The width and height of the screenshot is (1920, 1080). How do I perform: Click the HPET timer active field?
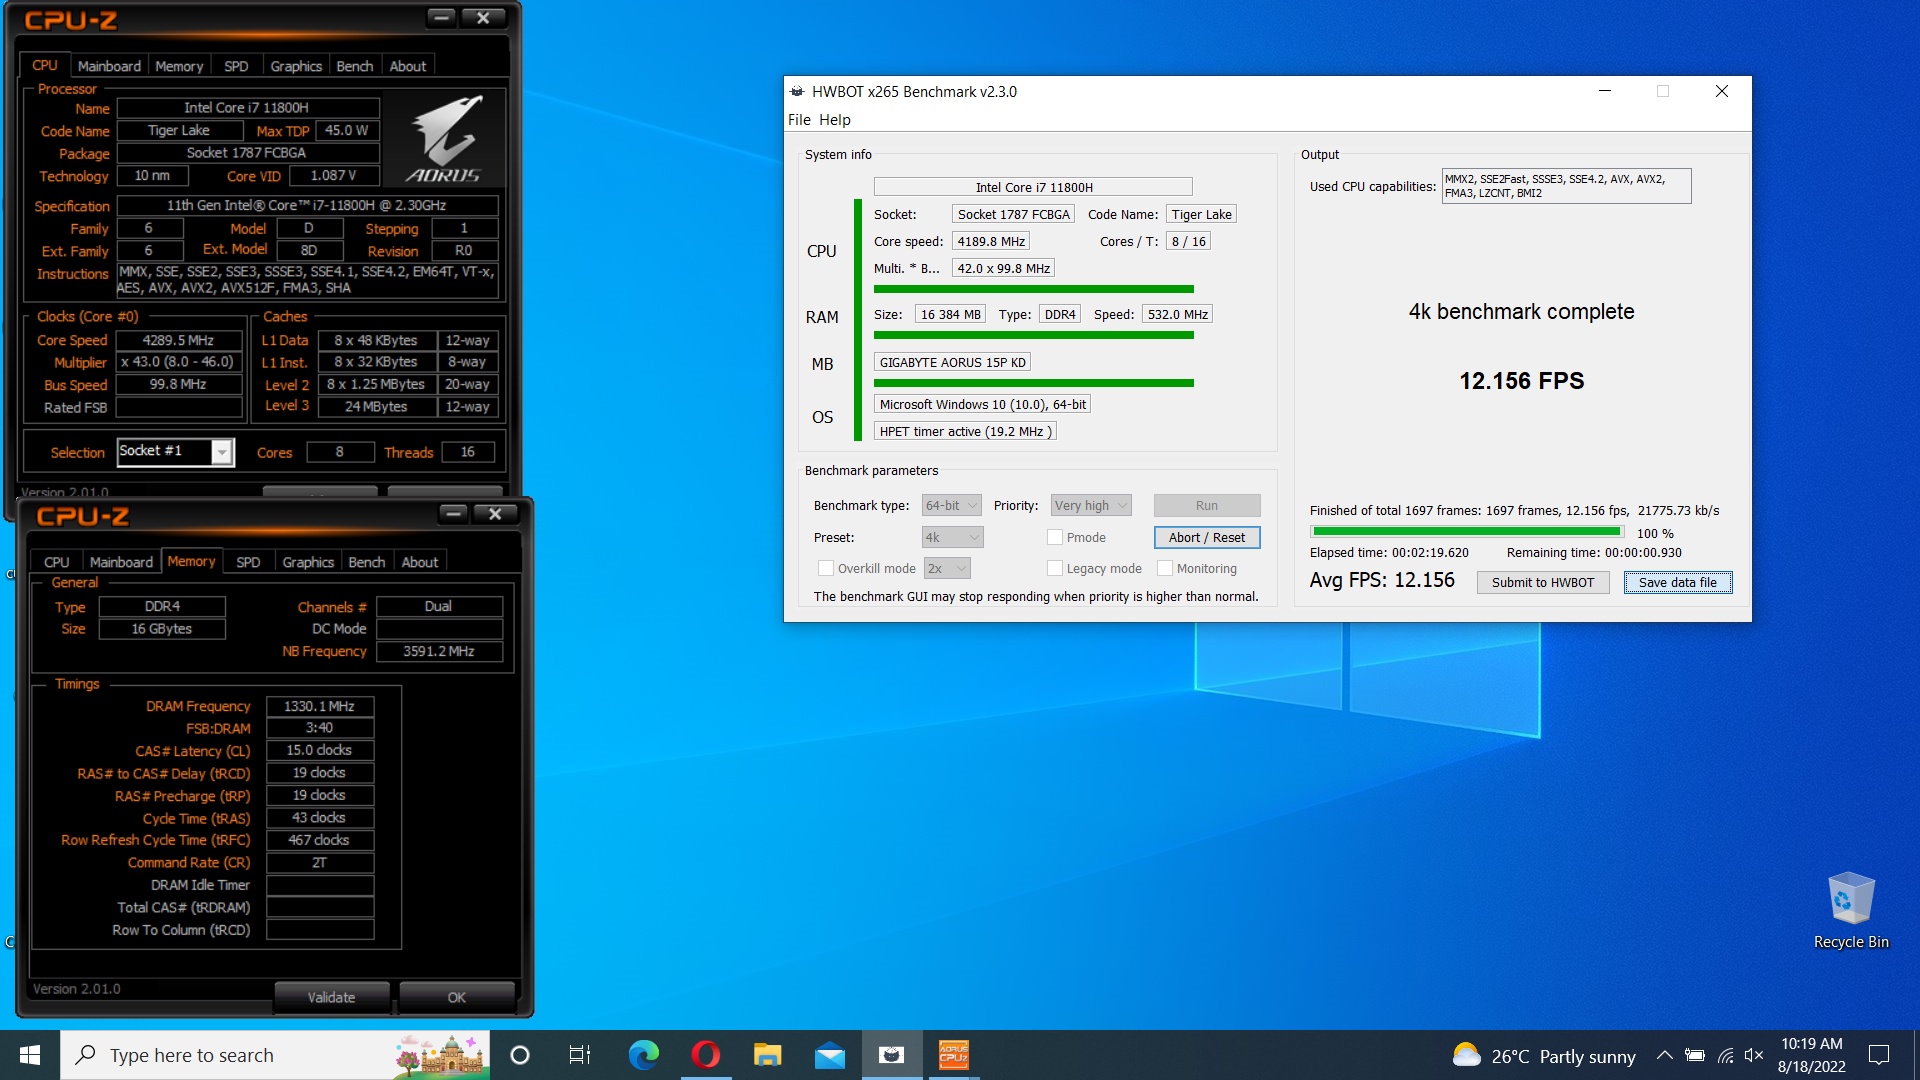pos(965,431)
